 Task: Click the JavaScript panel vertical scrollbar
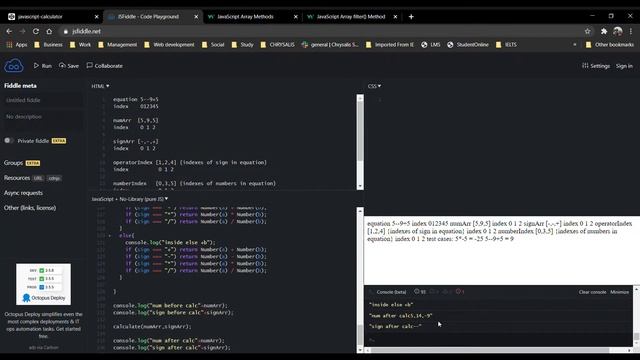pyautogui.click(x=360, y=280)
